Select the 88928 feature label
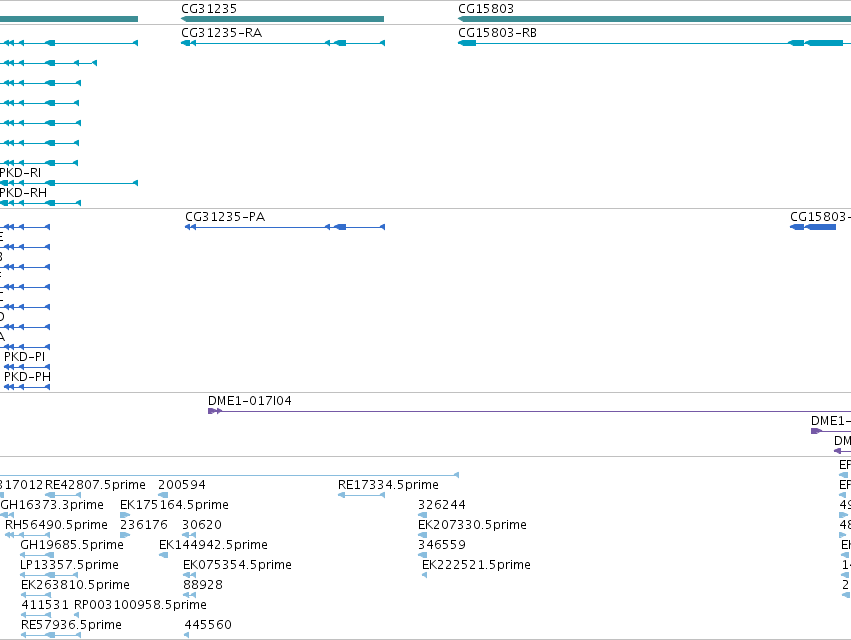 point(203,585)
